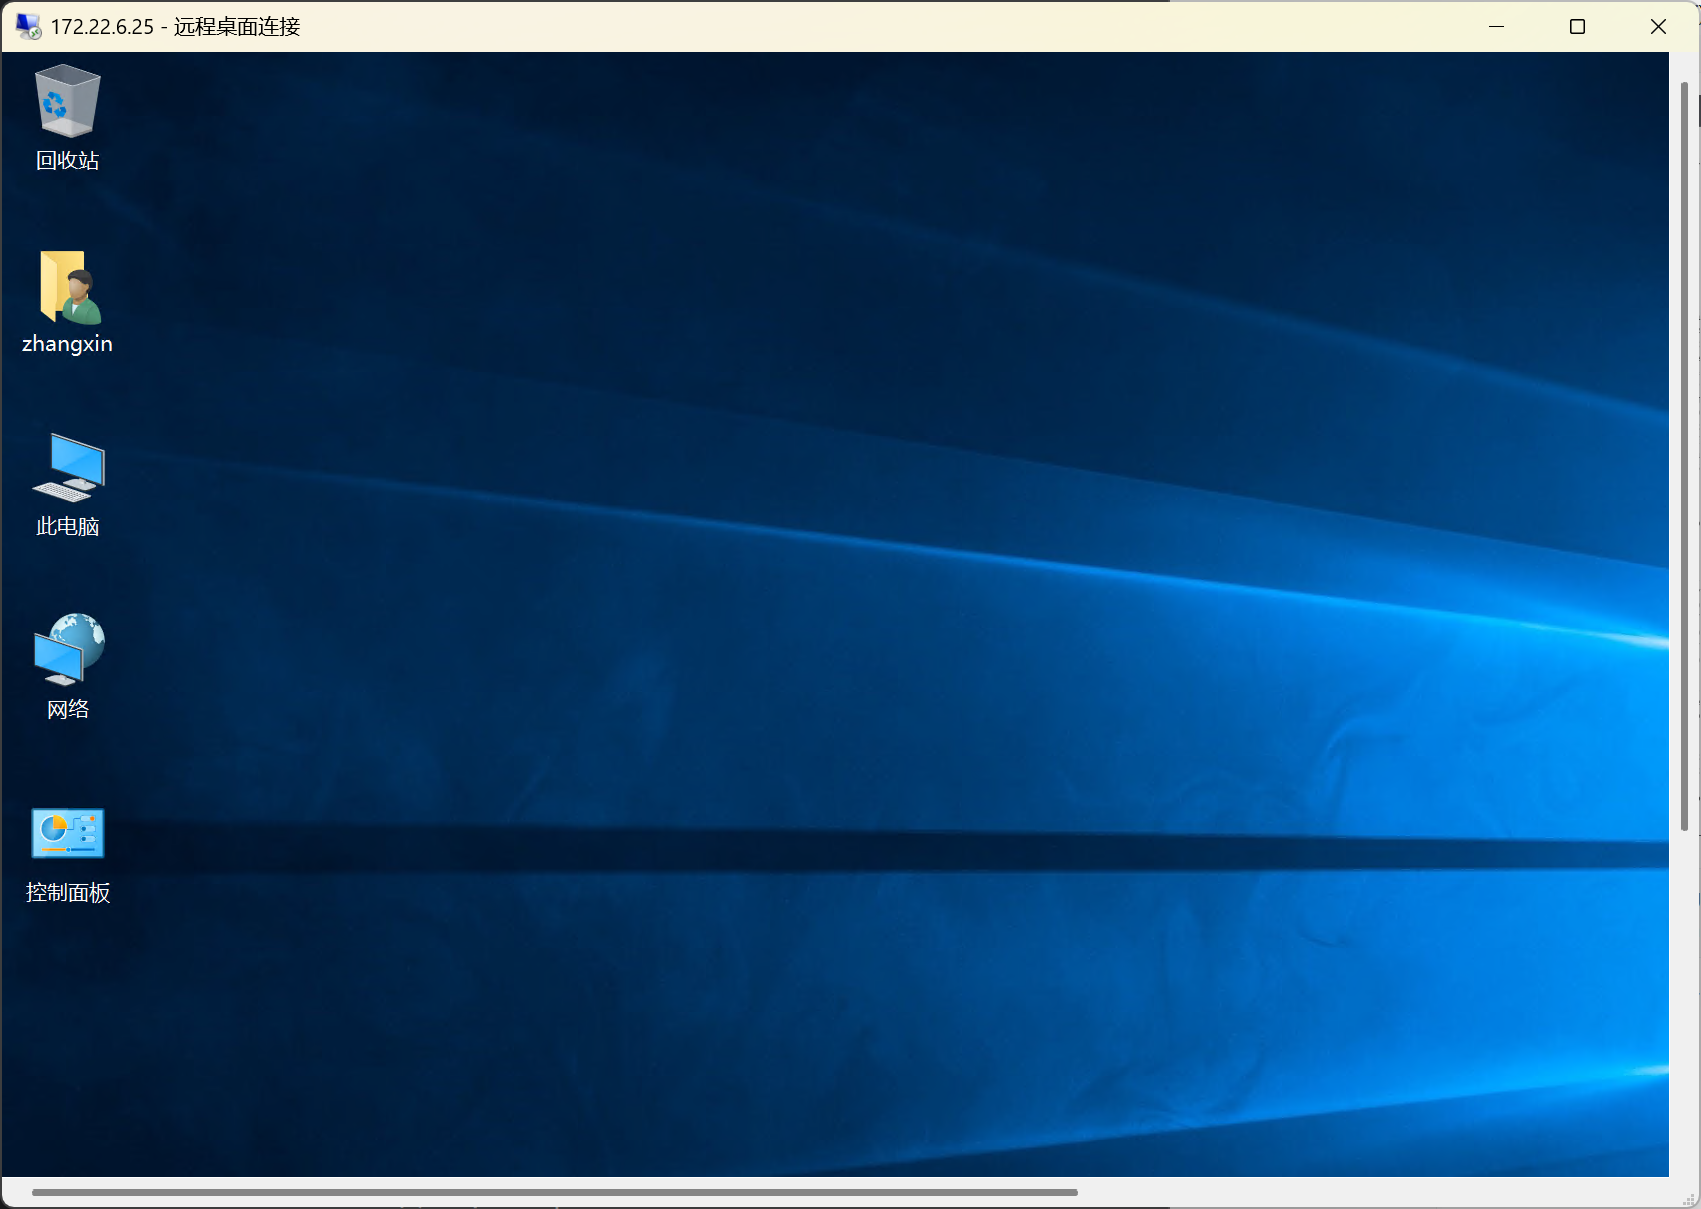Select the This PC (此电脑) icon
Viewport: 1701px width, 1209px height.
68,467
